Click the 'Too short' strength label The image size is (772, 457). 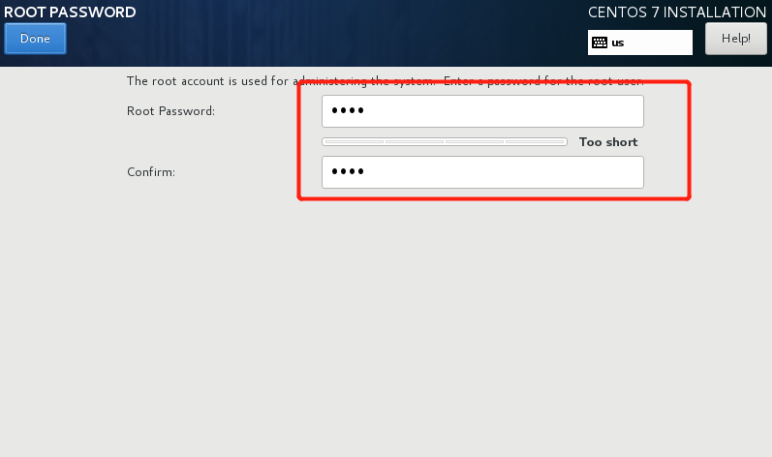click(x=608, y=142)
